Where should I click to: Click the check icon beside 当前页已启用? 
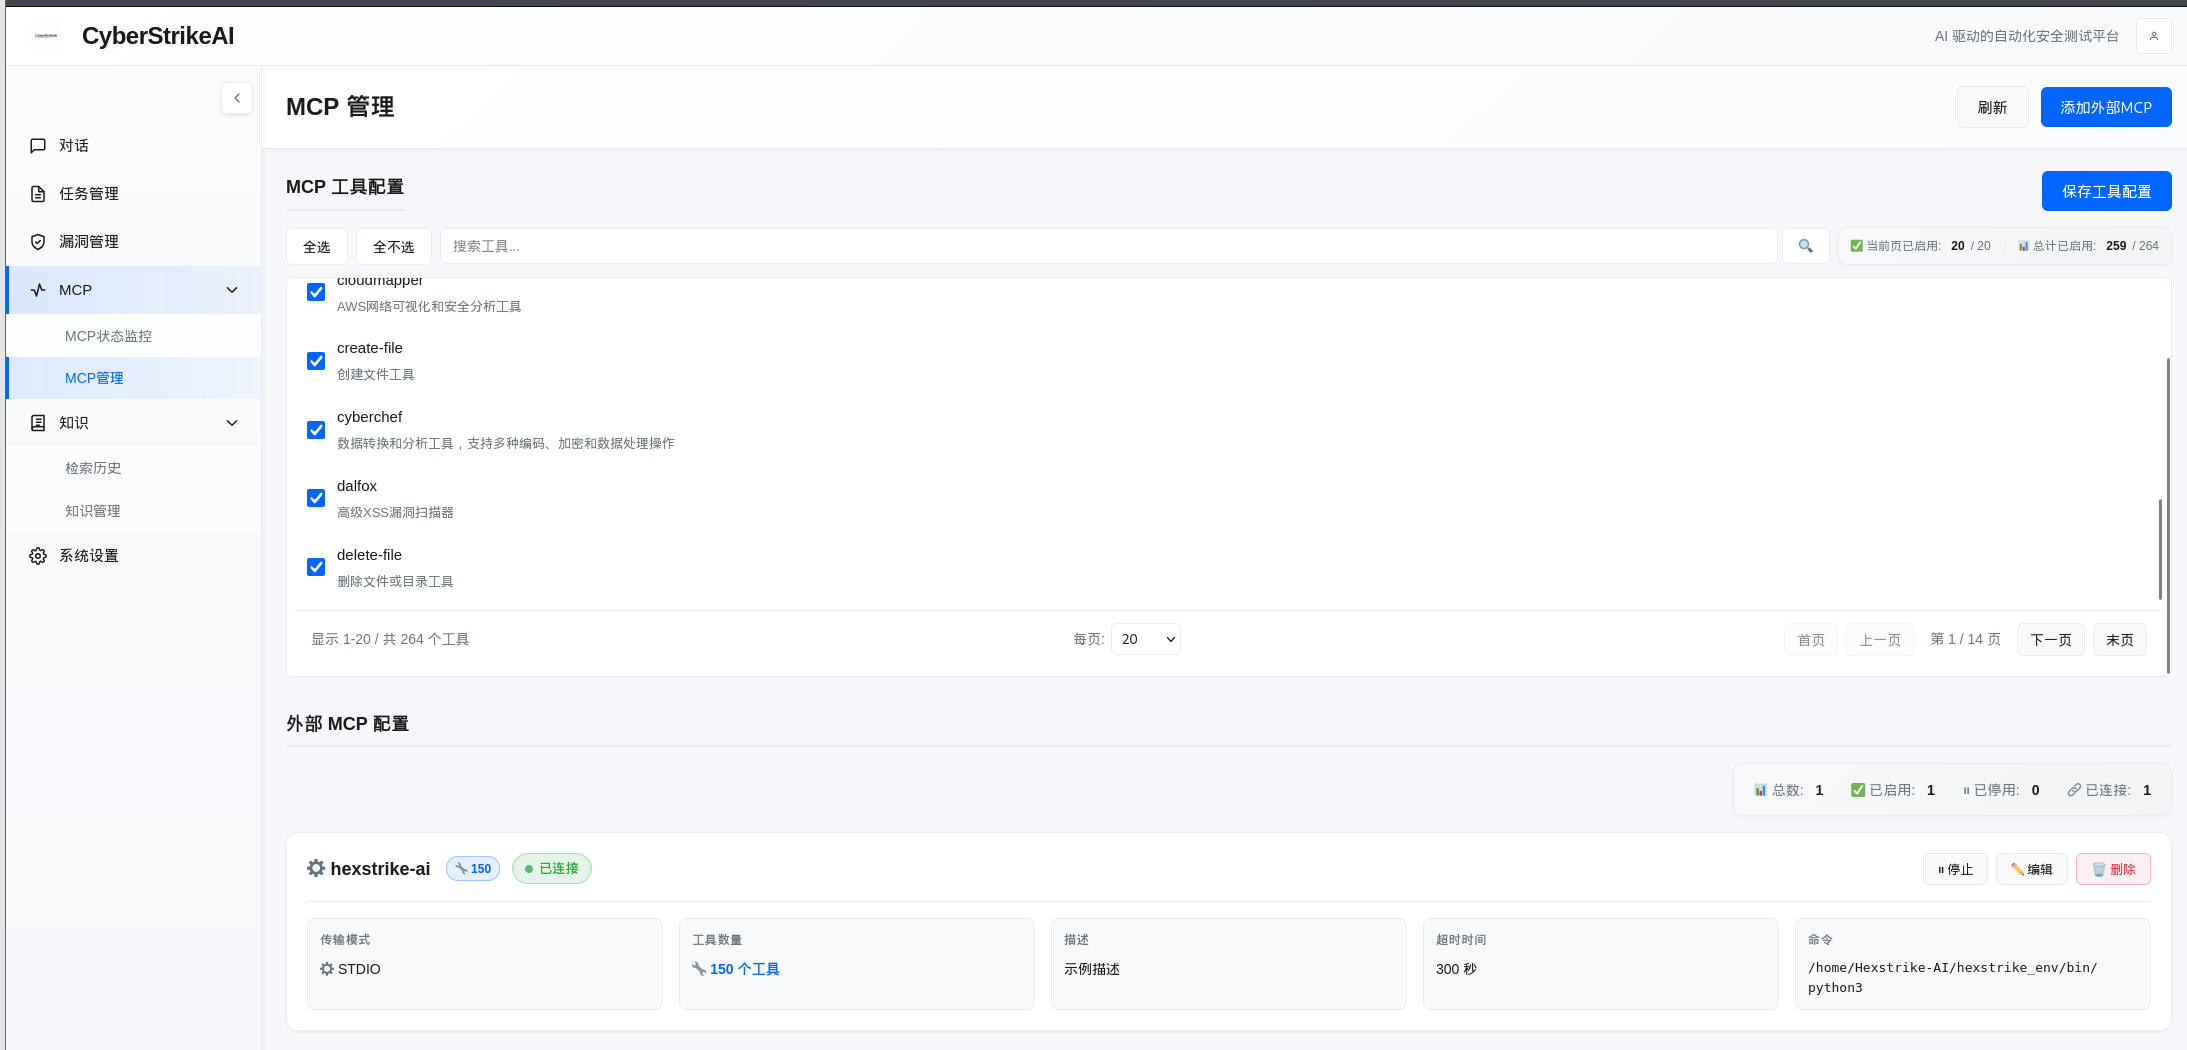(x=1856, y=246)
